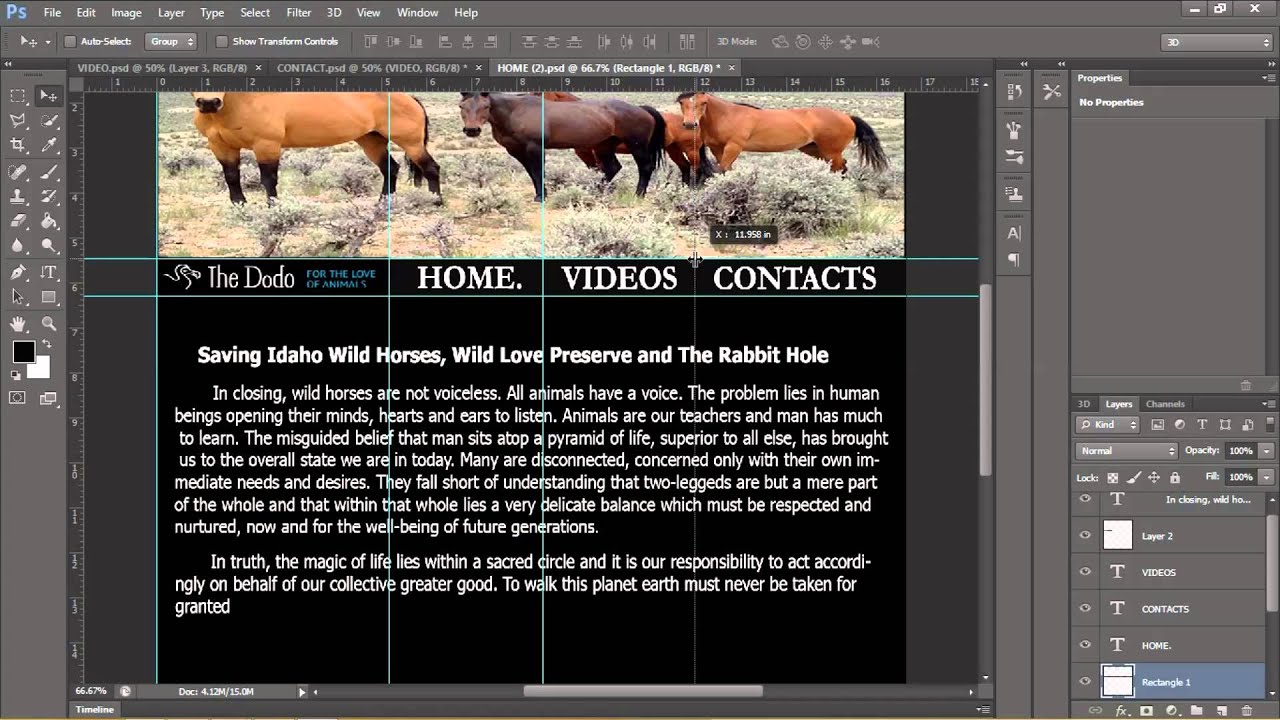Select the Rectangular Marquee tool
The width and height of the screenshot is (1280, 720).
click(18, 96)
